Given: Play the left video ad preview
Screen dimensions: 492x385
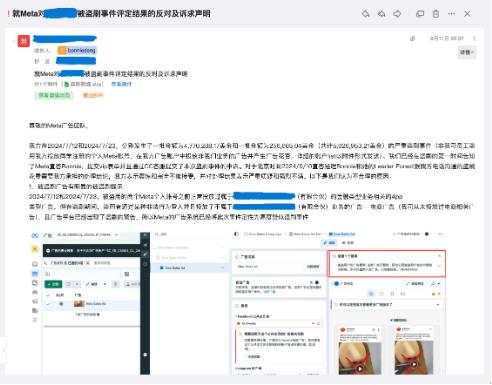Looking at the screenshot, I should pyautogui.click(x=360, y=369).
